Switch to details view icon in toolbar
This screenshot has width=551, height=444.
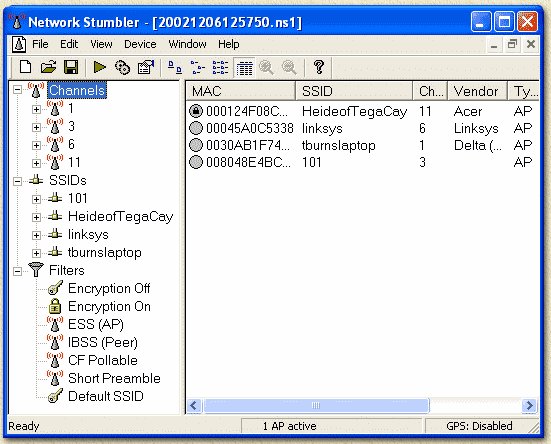(x=244, y=67)
